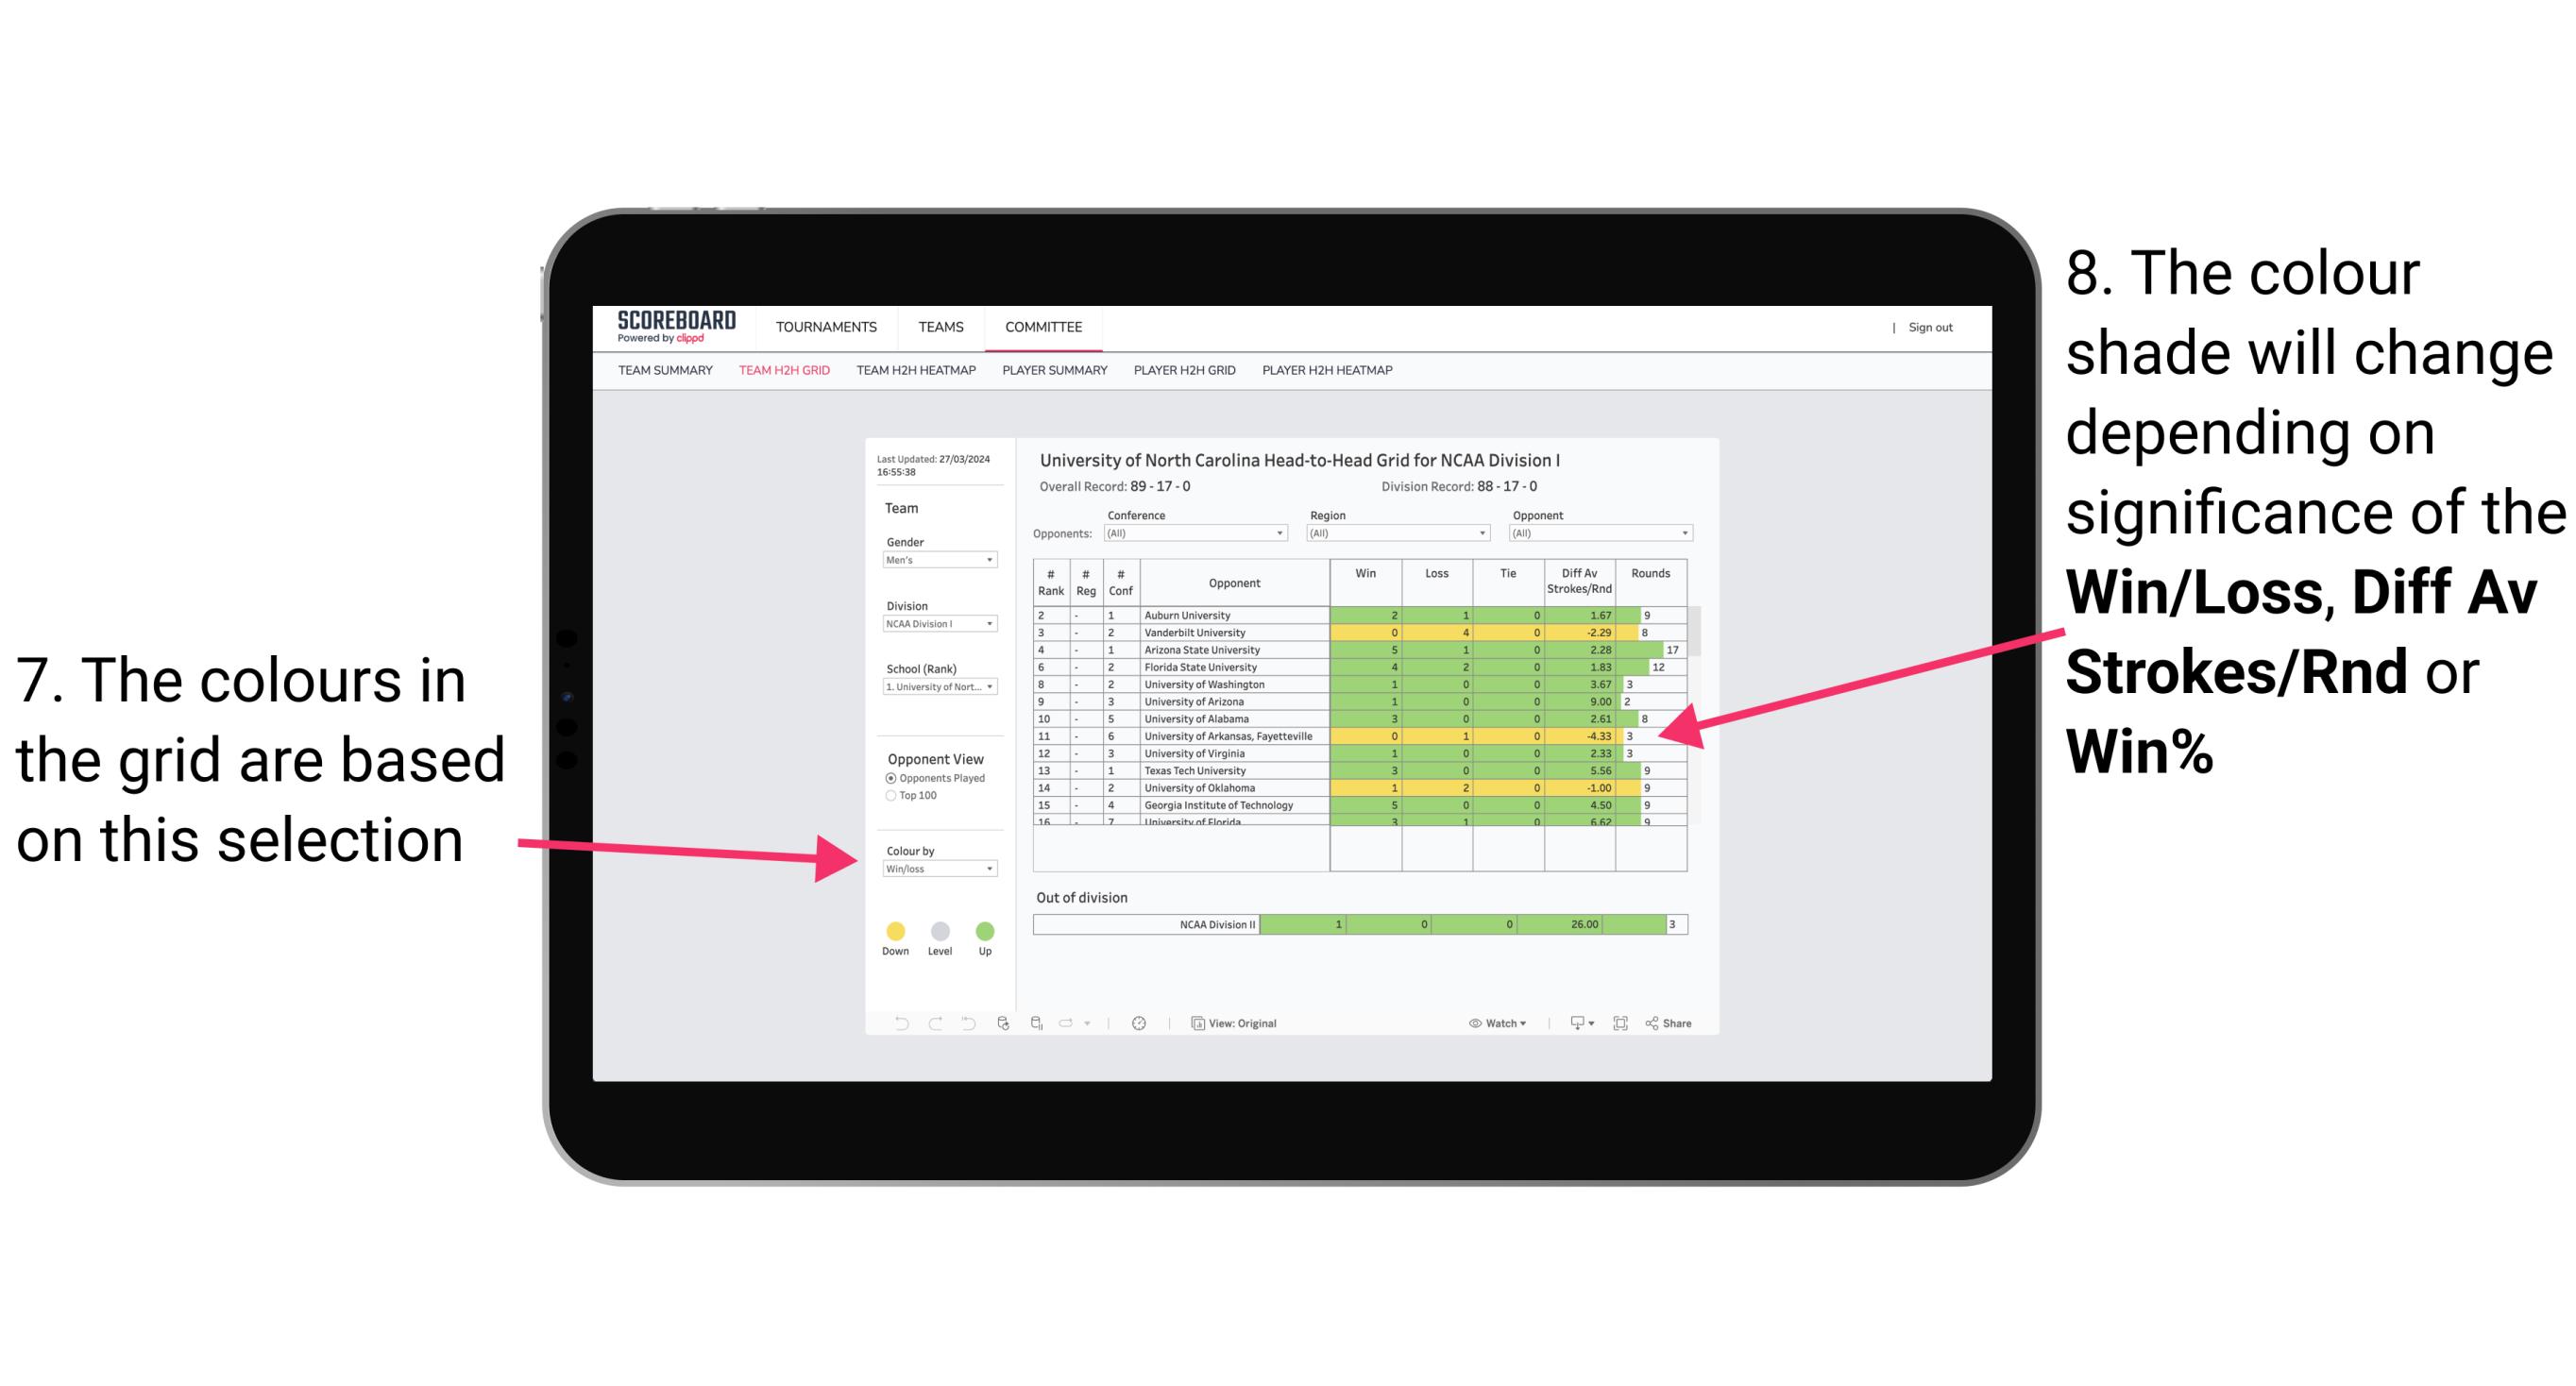
Task: Click the Watch button icon
Action: tap(1471, 1023)
